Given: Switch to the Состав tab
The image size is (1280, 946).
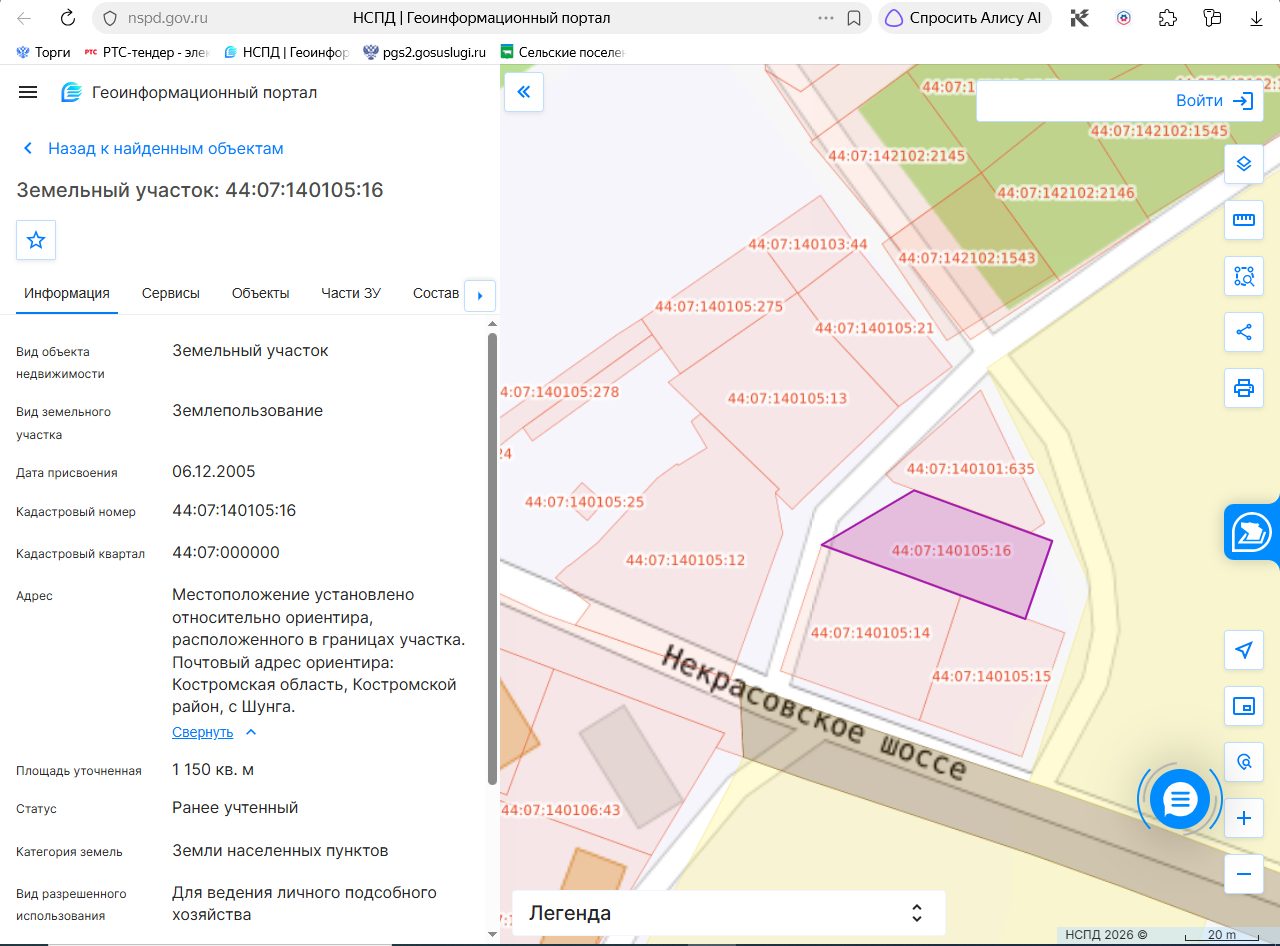Looking at the screenshot, I should [436, 293].
